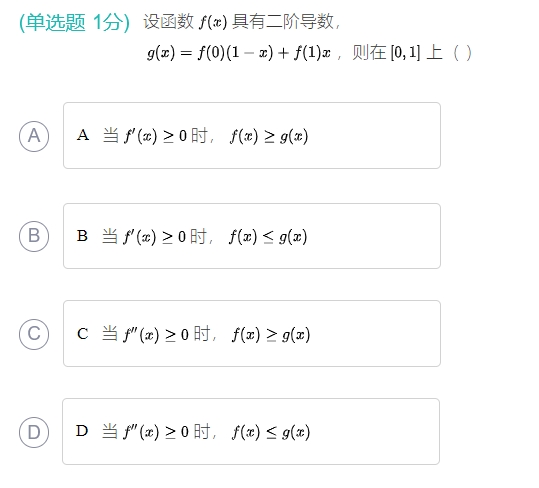This screenshot has width=539, height=488.
Task: Click the f''(x) ≥ 0 condition in option C
Action: 156,334
